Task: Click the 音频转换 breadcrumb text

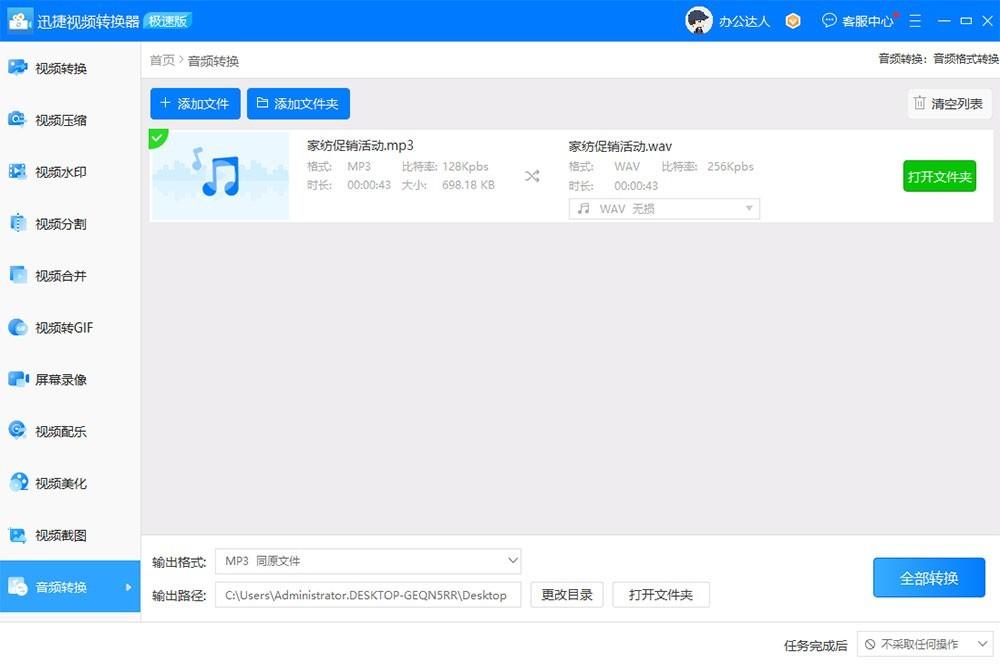Action: coord(213,61)
